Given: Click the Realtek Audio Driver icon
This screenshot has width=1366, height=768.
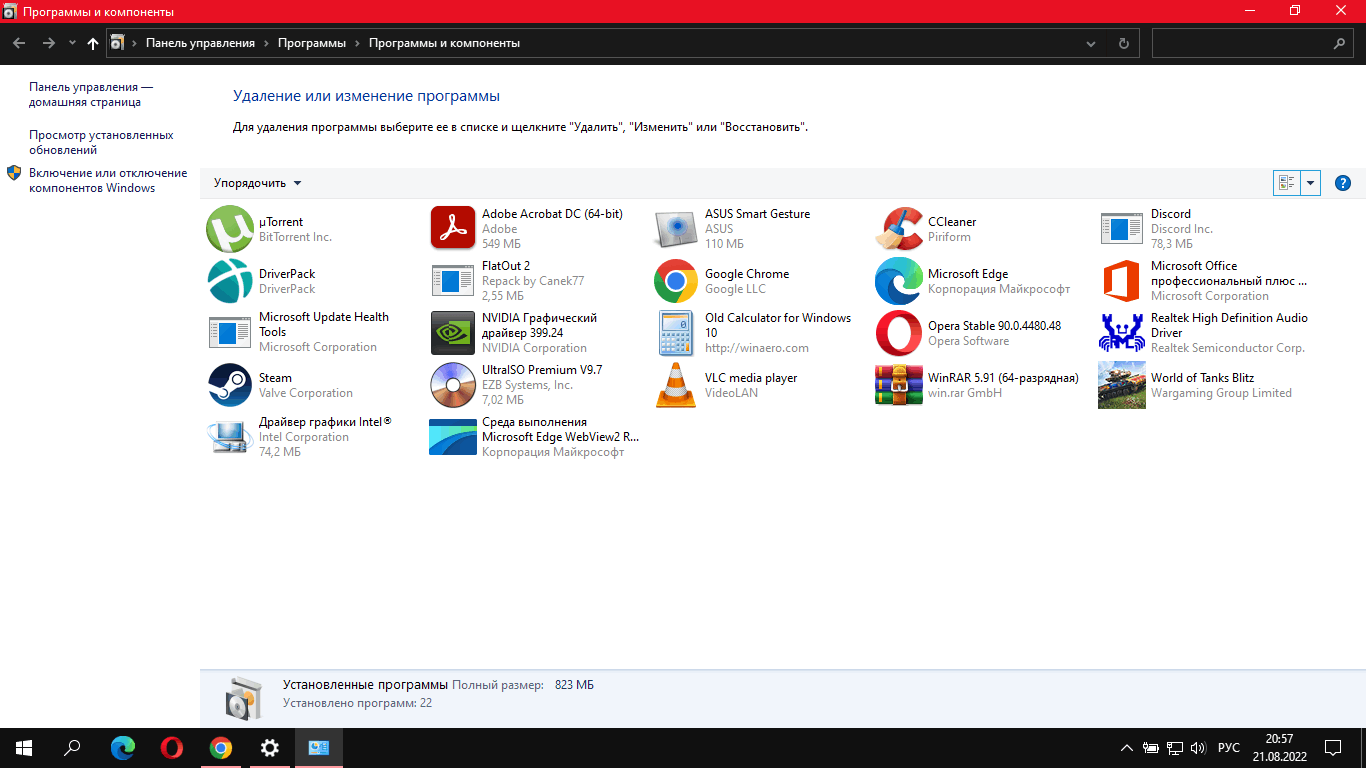Looking at the screenshot, I should tap(1122, 333).
